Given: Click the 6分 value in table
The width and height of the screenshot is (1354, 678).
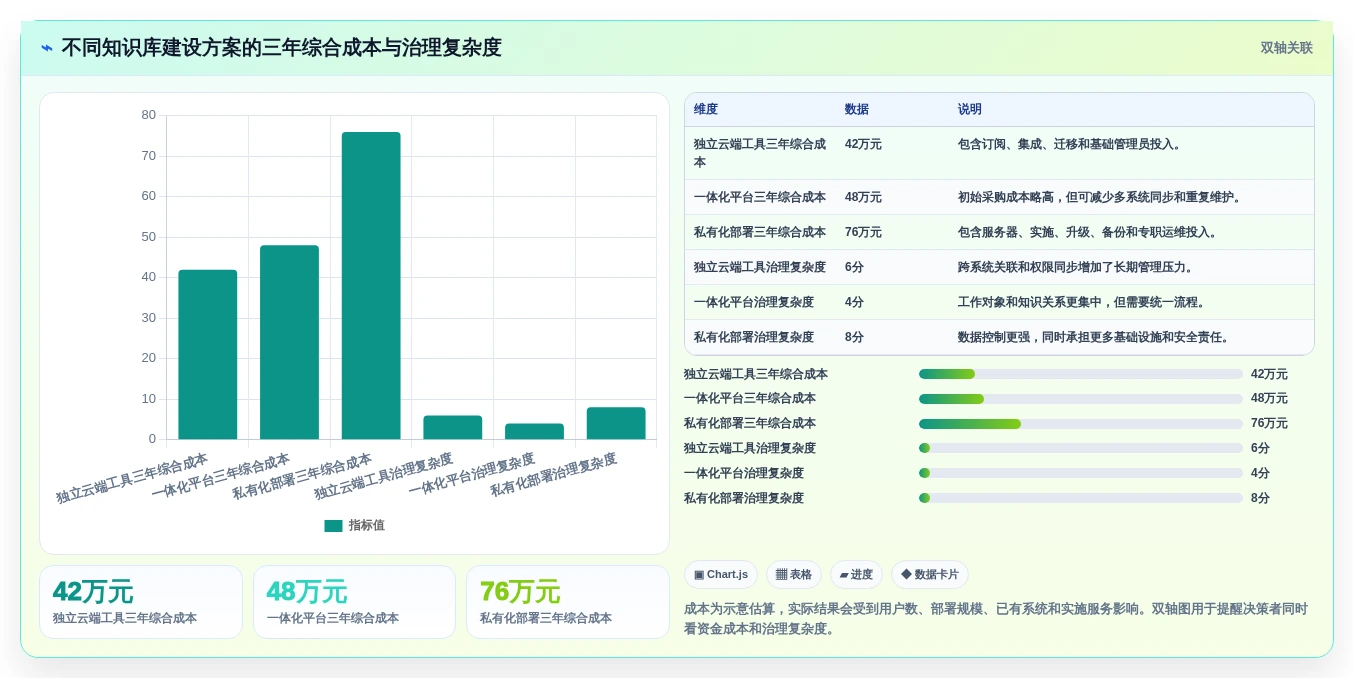Looking at the screenshot, I should 854,267.
